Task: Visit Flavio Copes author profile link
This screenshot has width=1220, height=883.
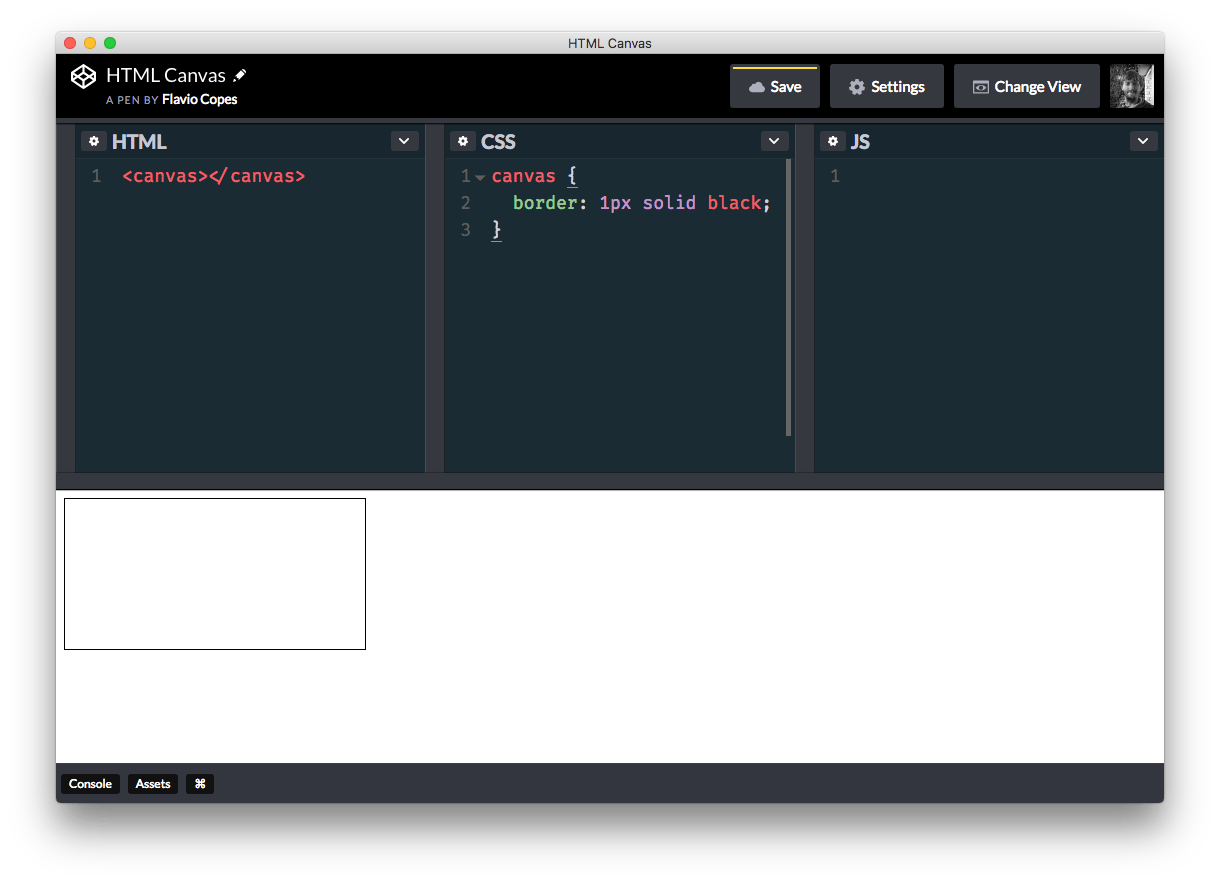Action: [x=199, y=100]
